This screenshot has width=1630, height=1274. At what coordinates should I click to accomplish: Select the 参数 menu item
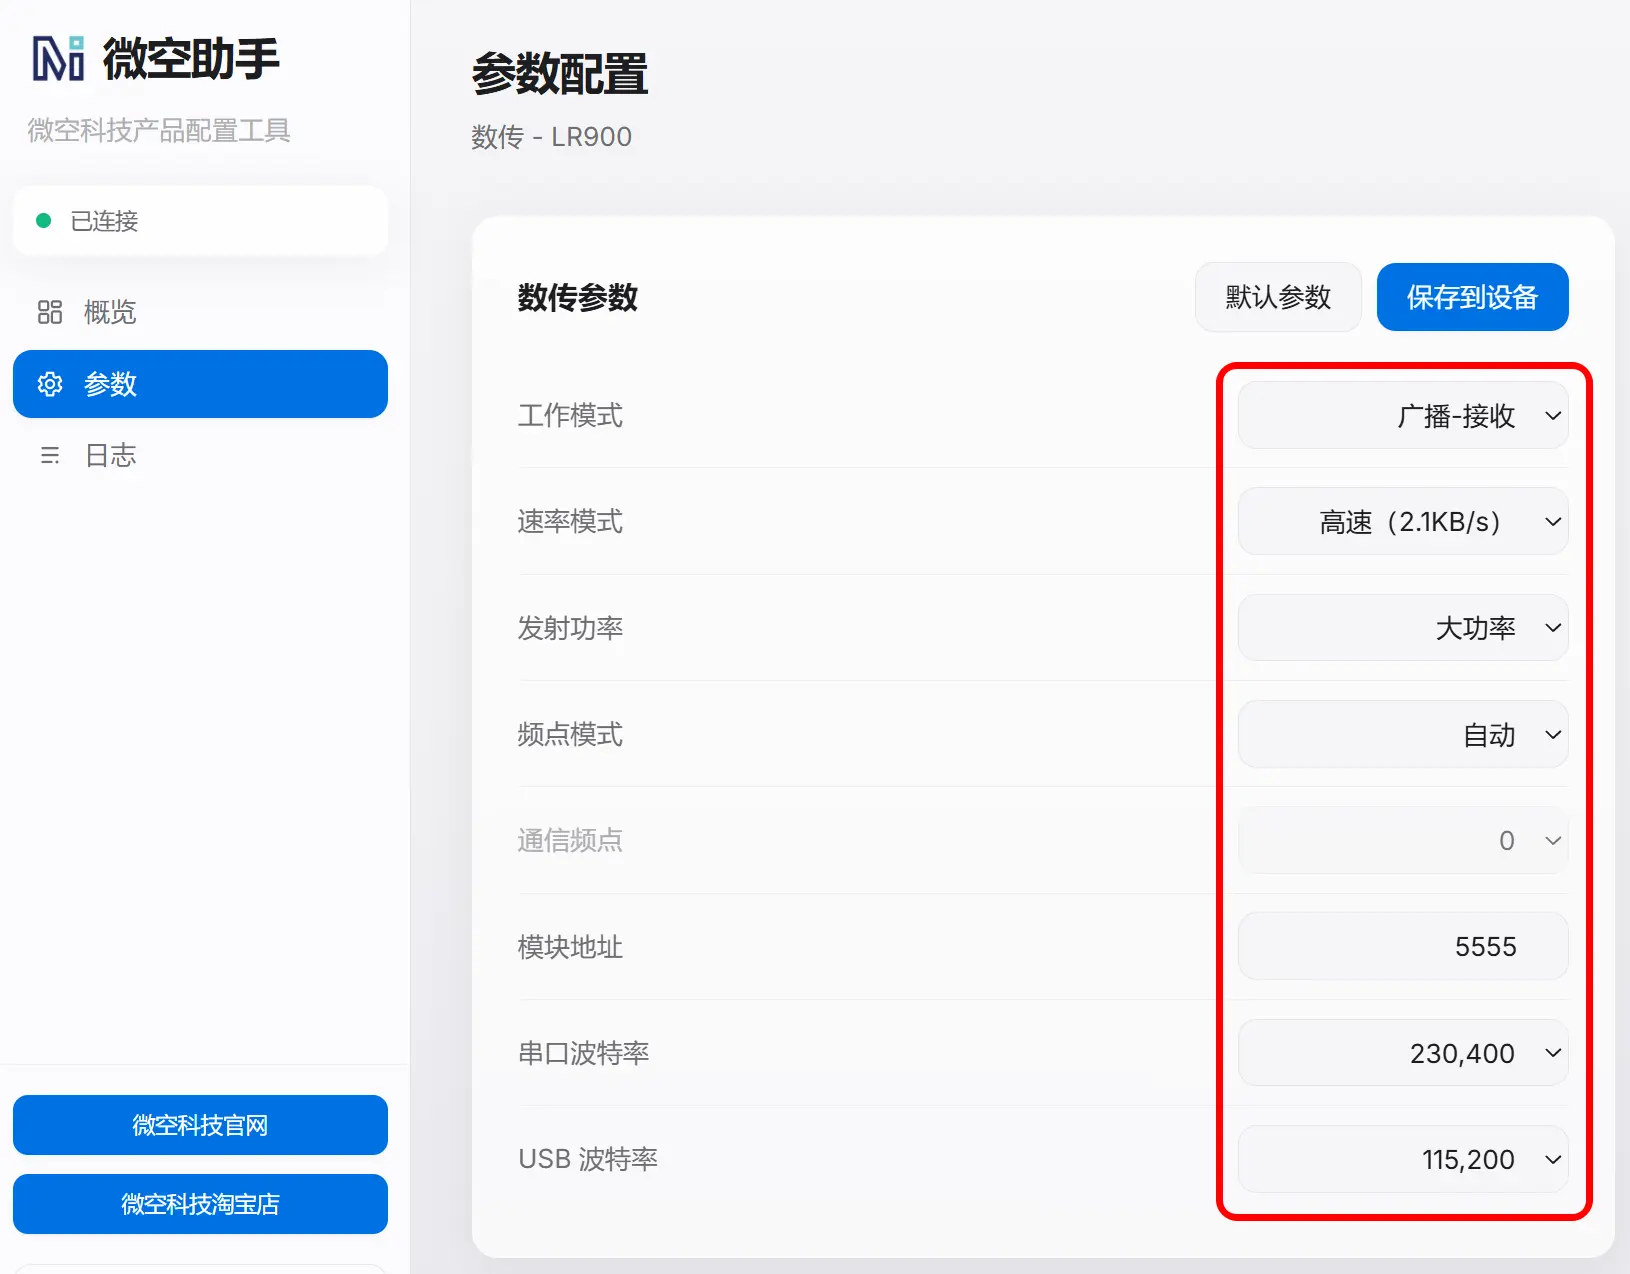(200, 384)
